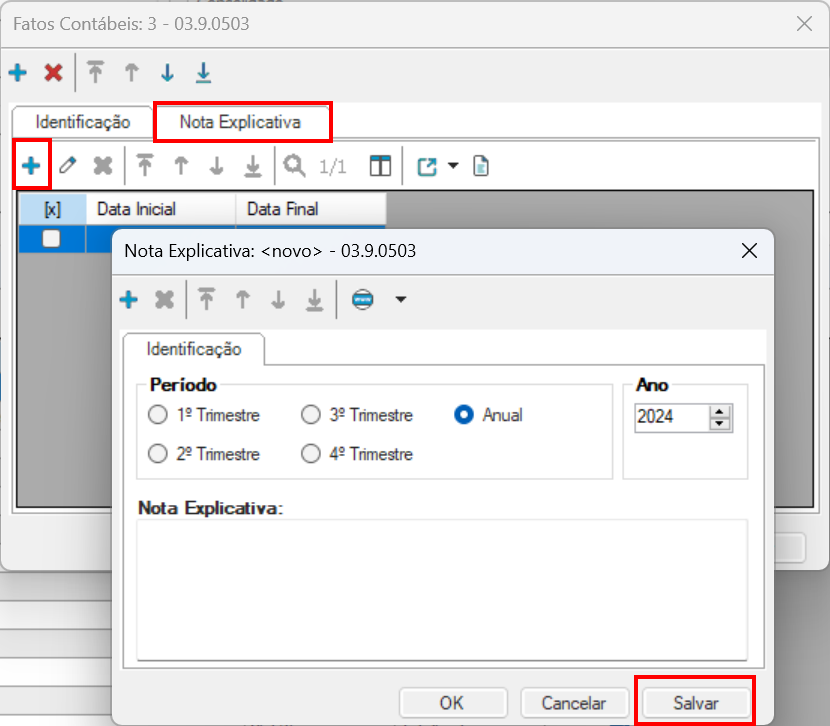This screenshot has height=726, width=830.
Task: Sort by Data Inicial column header
Action: (x=161, y=209)
